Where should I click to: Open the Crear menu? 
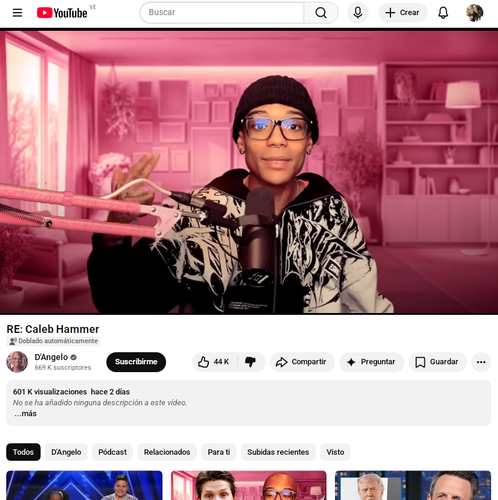(x=403, y=13)
